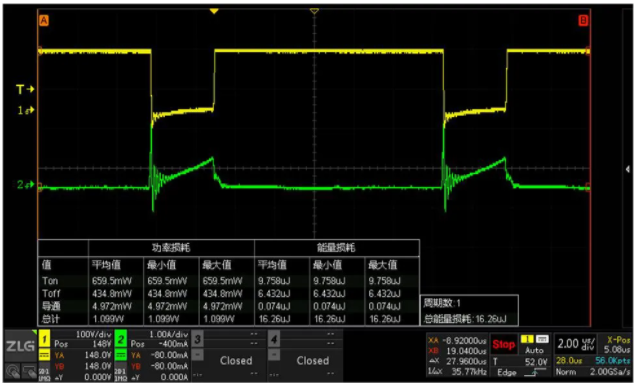Viewport: 634px width, 385px height.
Task: Select the channel 2 green badge
Action: click(x=122, y=337)
